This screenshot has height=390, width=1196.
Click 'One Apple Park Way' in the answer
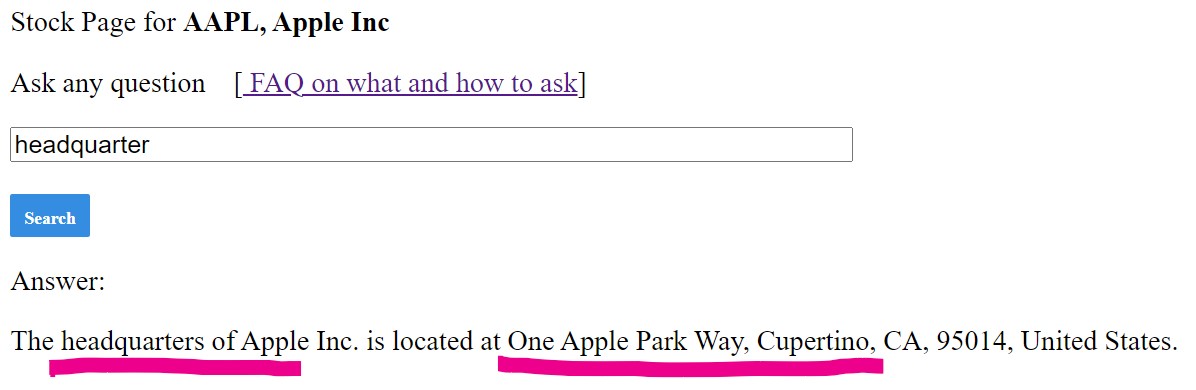pos(629,341)
